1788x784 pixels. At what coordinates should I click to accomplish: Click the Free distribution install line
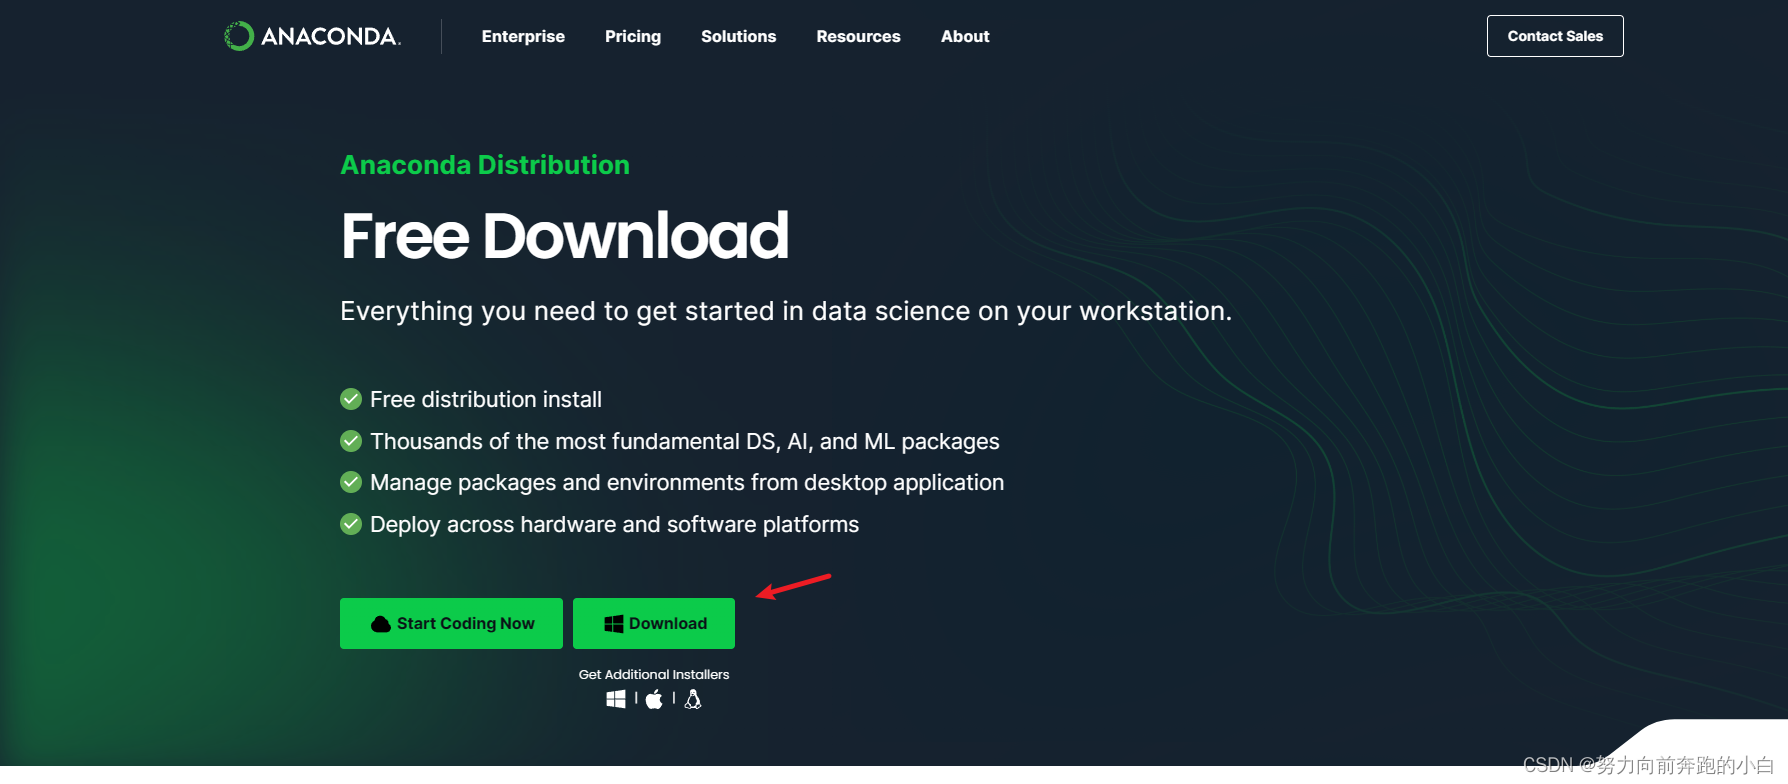point(486,399)
